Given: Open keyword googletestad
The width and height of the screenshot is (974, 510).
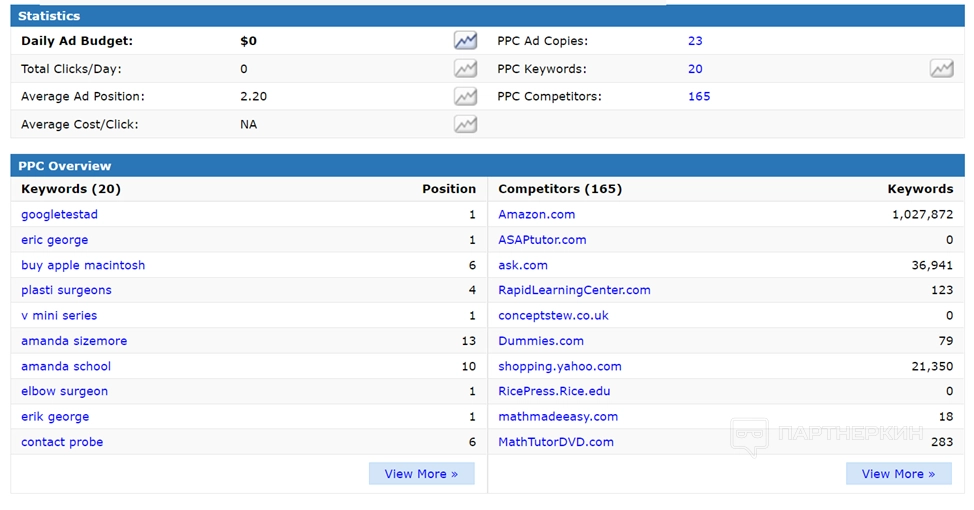Looking at the screenshot, I should pos(60,214).
